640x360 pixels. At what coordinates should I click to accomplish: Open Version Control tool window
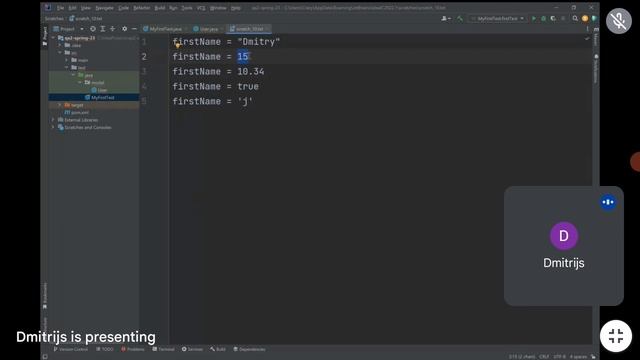pos(71,349)
